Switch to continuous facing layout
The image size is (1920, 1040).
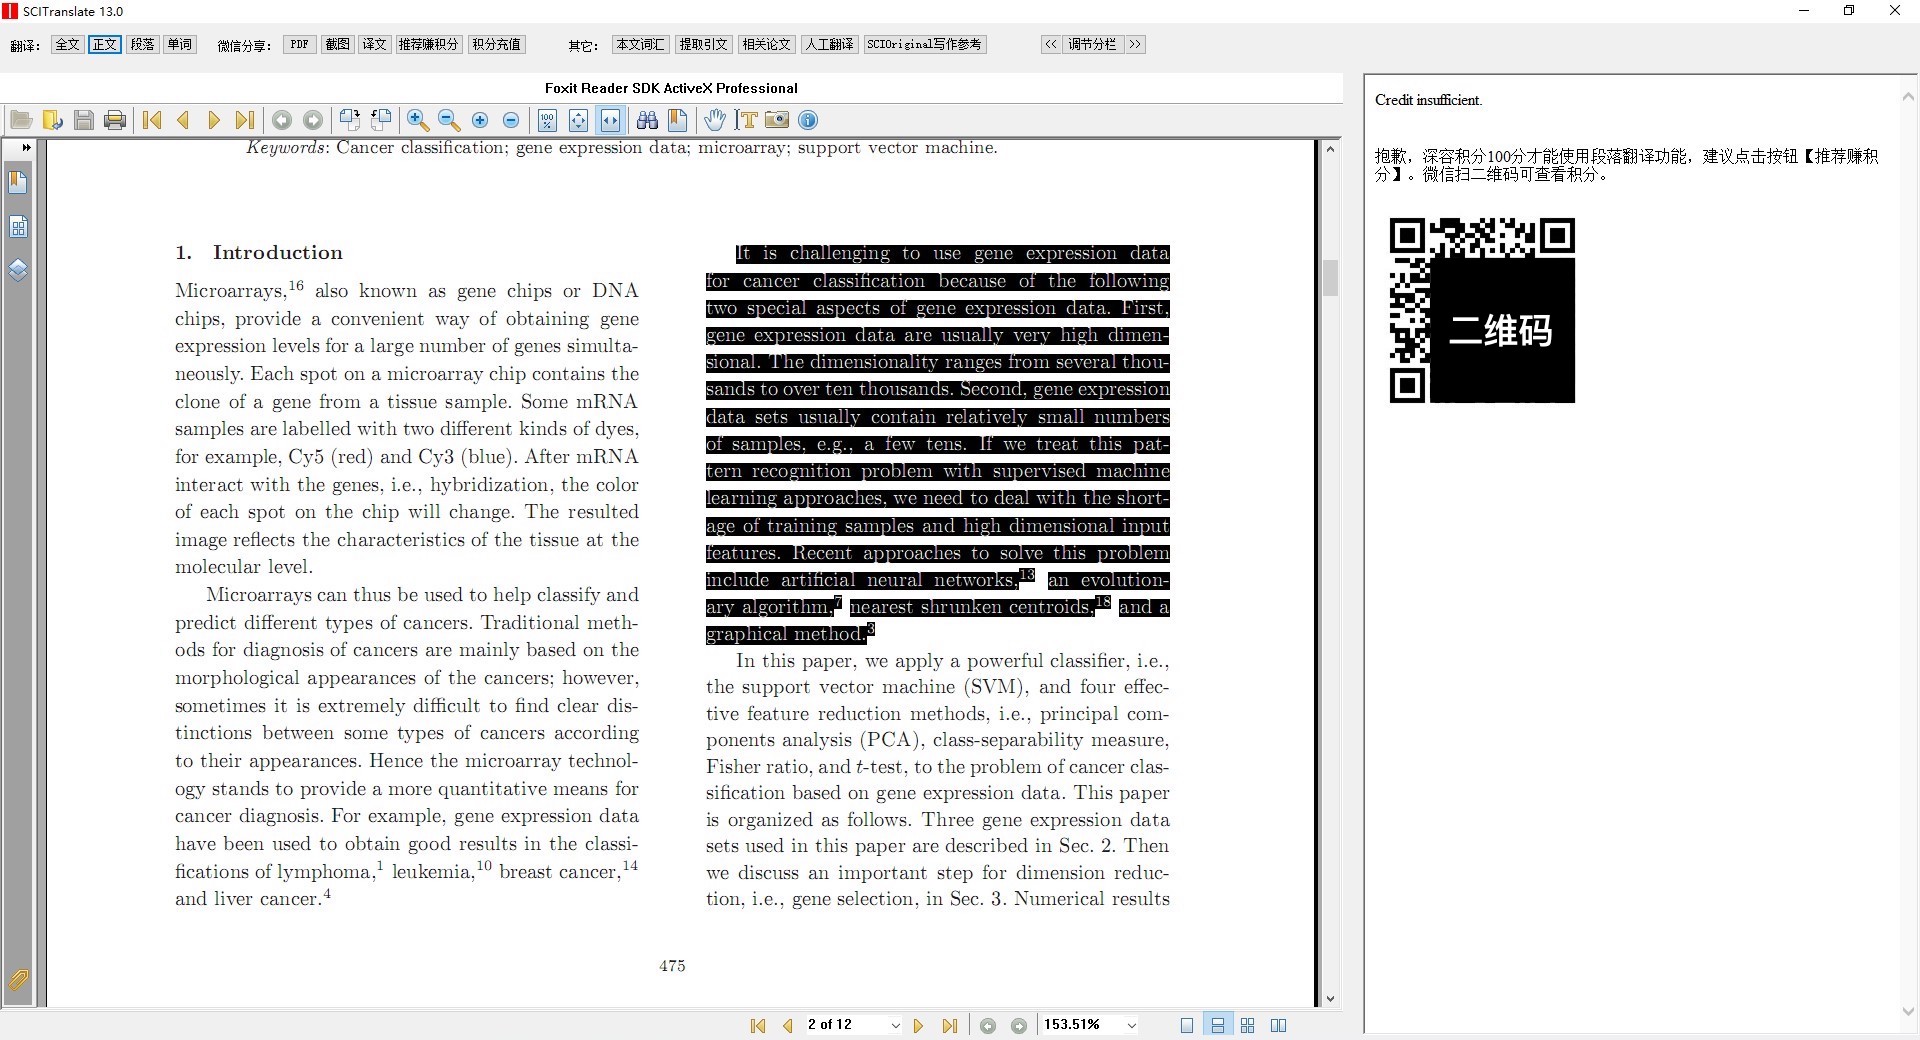[1248, 1025]
